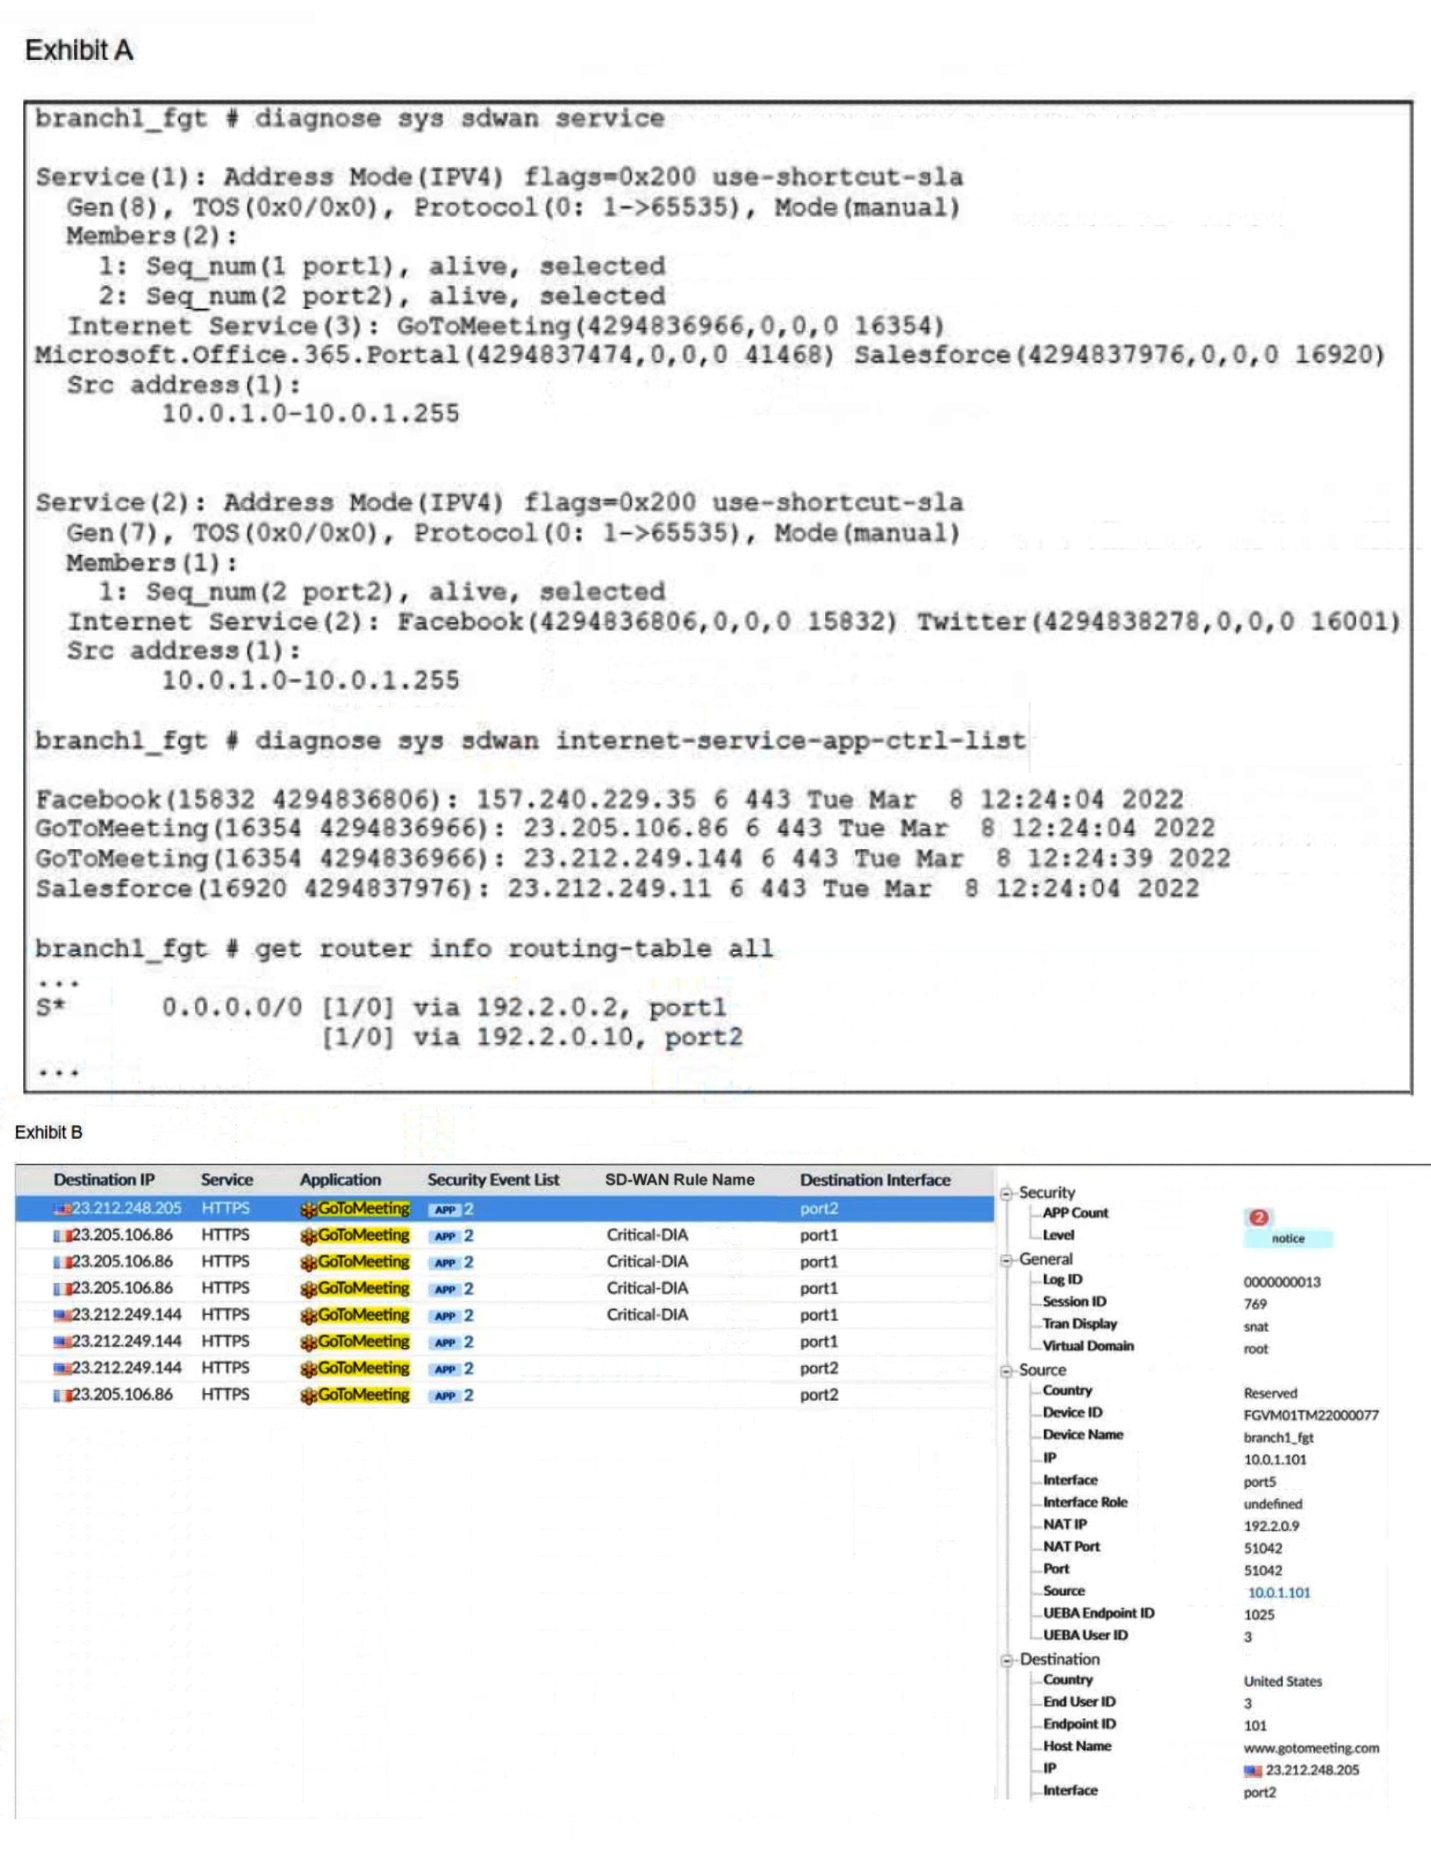Select the Virtual Domain tree item
The height and width of the screenshot is (1854, 1431).
1088,1346
